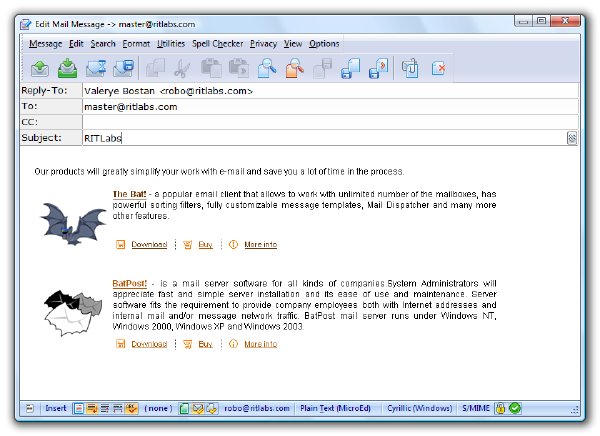
Task: Click the envelope with floppy disk save icon
Action: point(123,68)
